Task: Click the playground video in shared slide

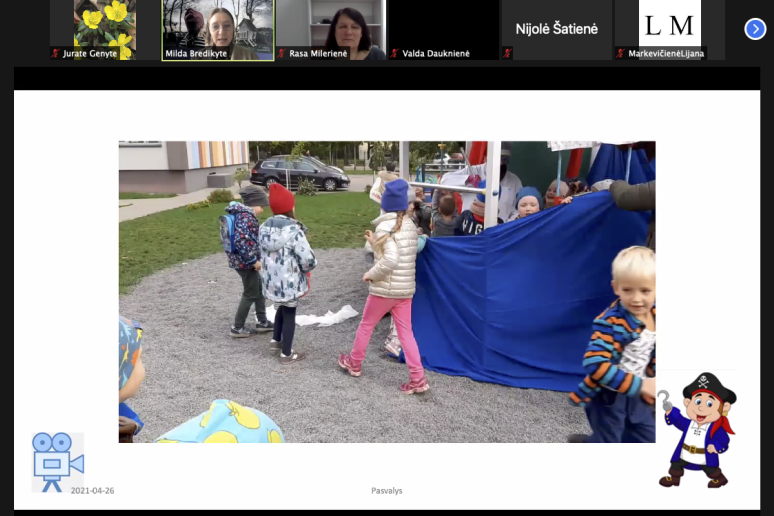Action: point(387,292)
